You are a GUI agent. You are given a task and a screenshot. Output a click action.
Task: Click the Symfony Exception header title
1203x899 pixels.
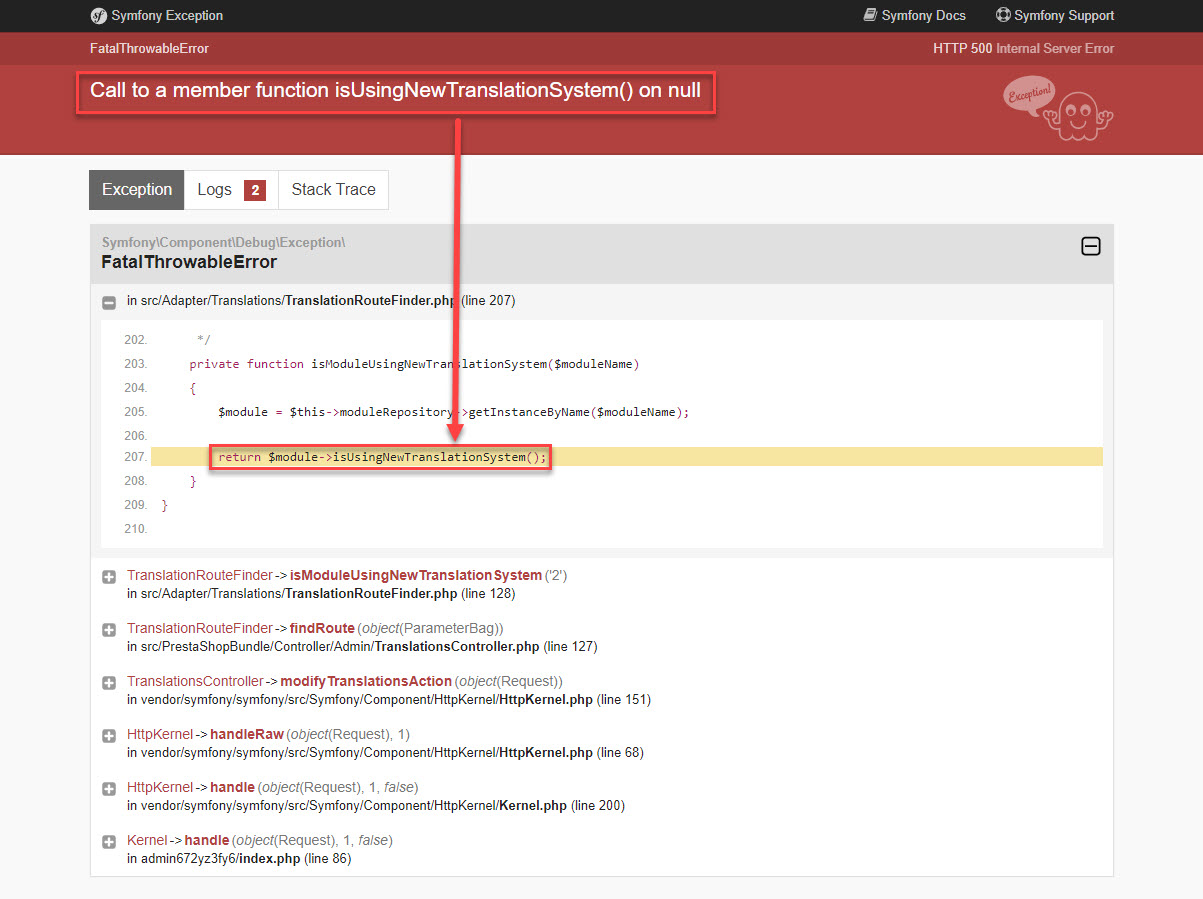167,15
